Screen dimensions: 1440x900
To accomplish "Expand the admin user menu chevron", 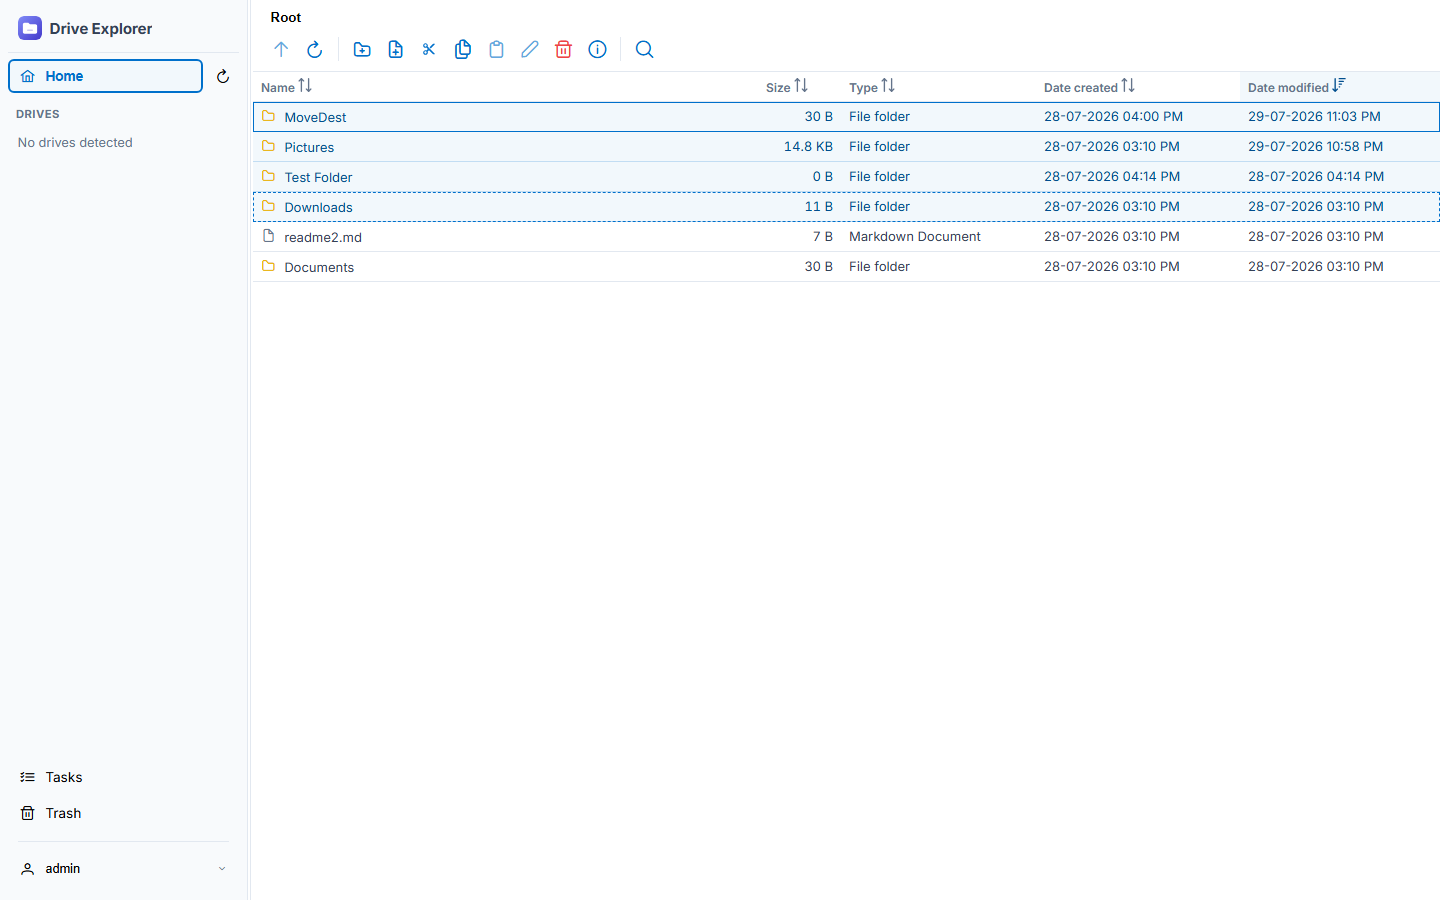I will 222,869.
